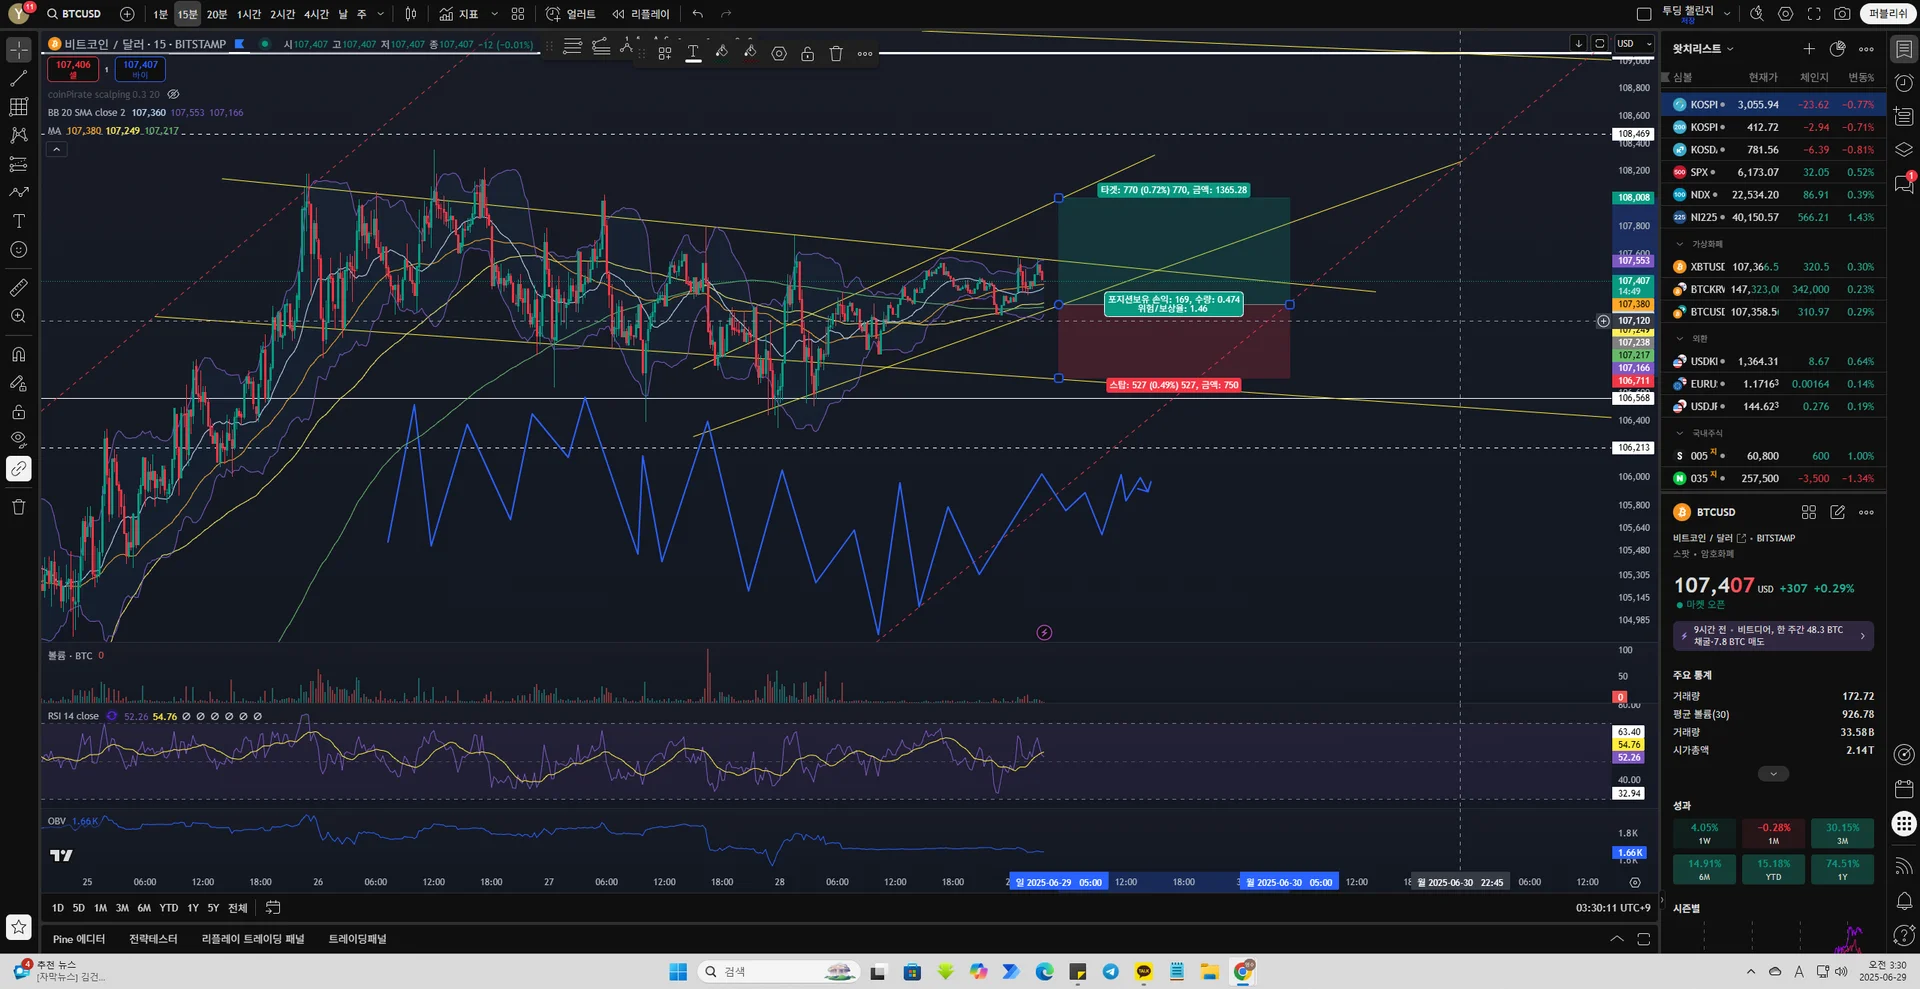The height and width of the screenshot is (989, 1920).
Task: Select the crosshair cursor tool
Action: (19, 49)
